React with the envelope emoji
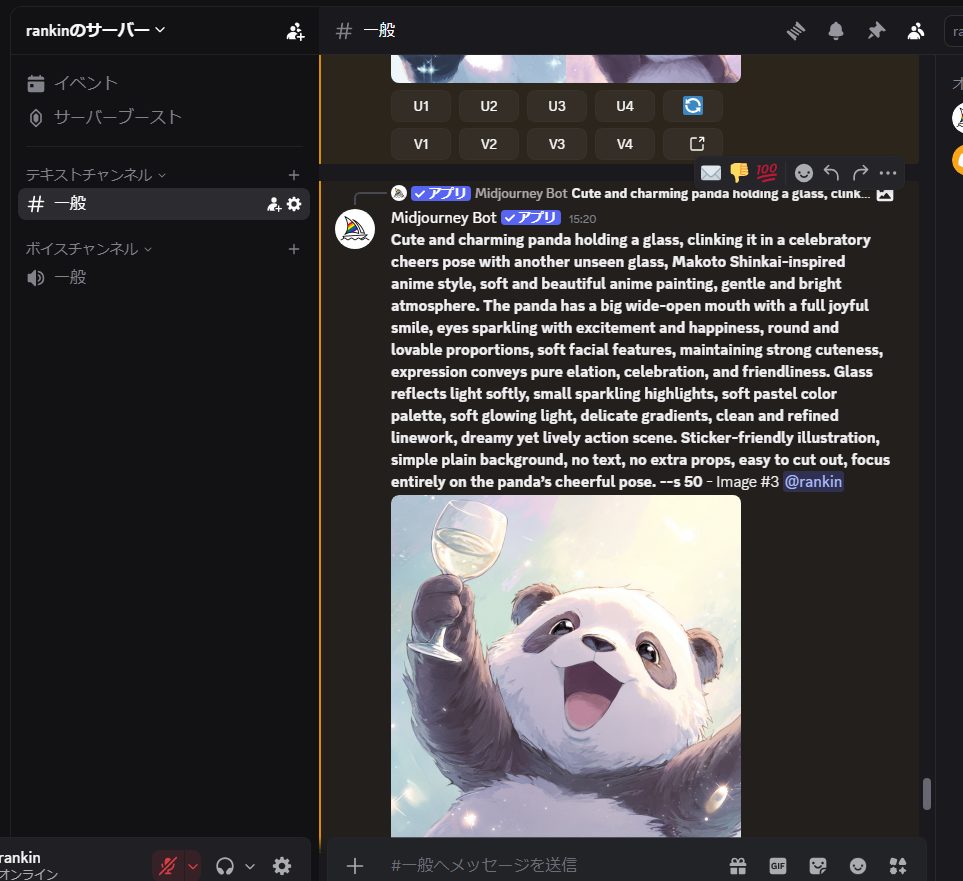This screenshot has height=881, width=963. 711,172
